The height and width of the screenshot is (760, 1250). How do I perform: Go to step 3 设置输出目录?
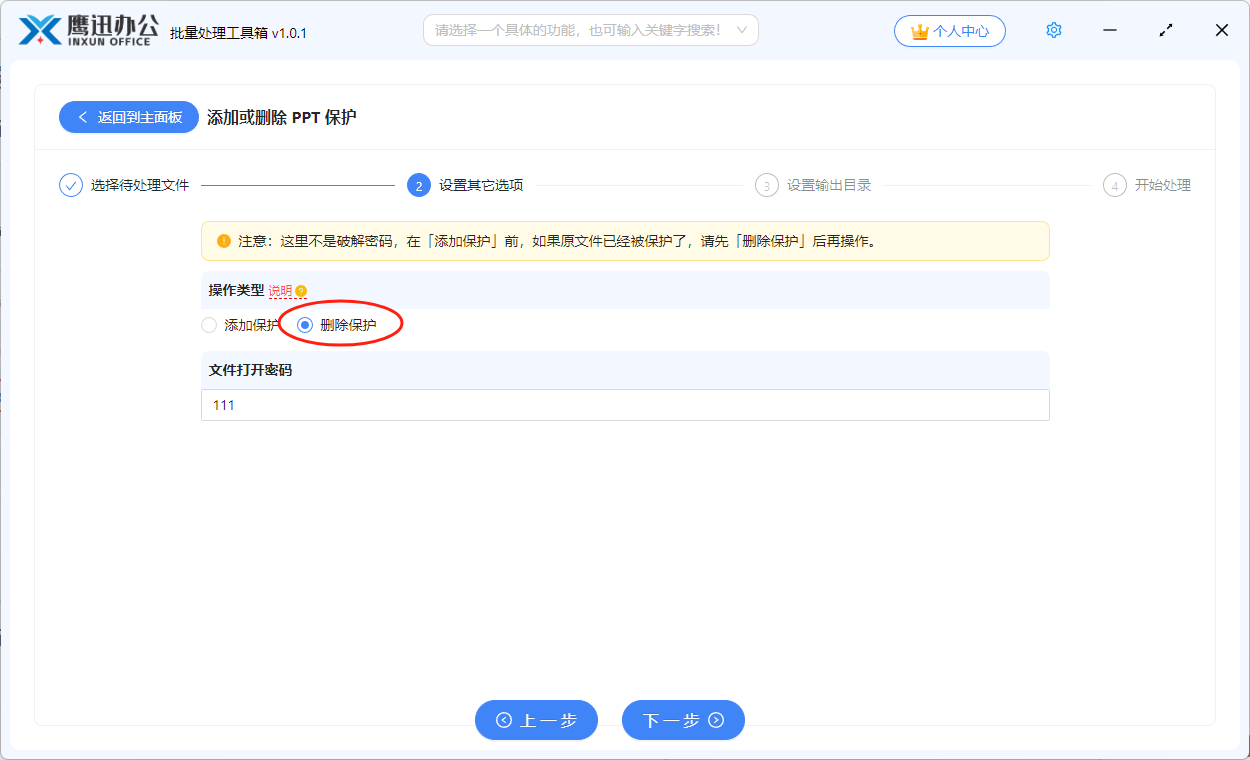[x=813, y=185]
